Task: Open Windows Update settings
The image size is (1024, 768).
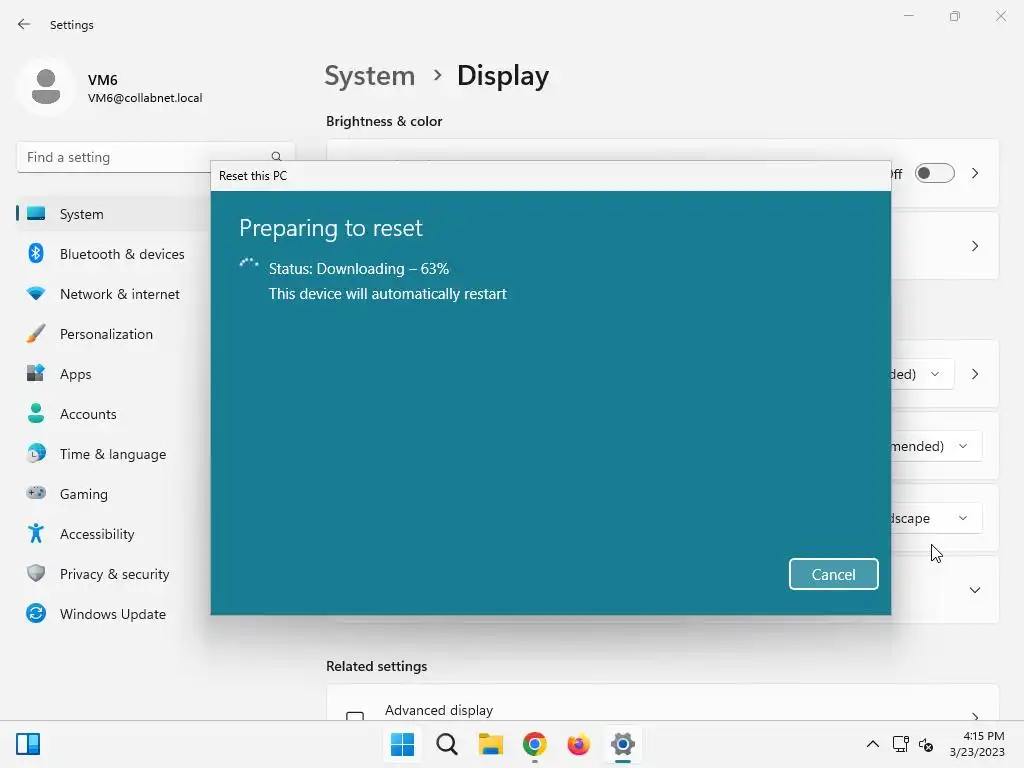Action: (x=113, y=614)
